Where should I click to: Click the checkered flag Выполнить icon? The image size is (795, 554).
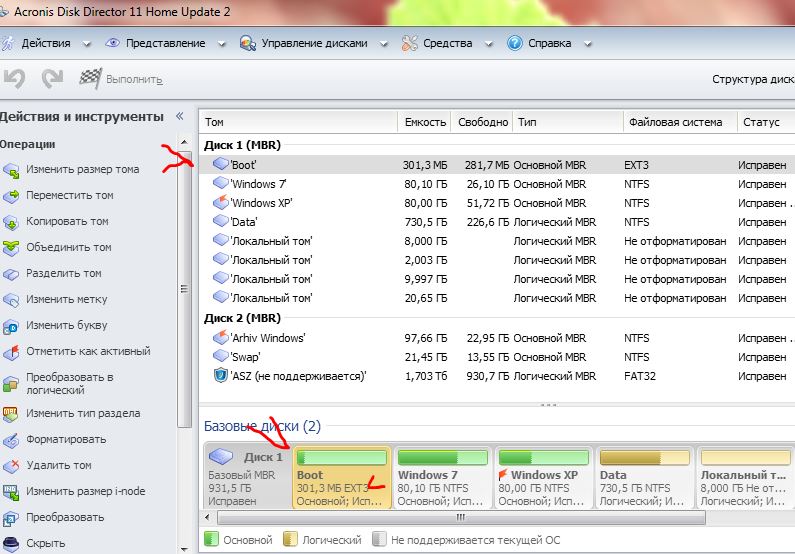point(91,79)
